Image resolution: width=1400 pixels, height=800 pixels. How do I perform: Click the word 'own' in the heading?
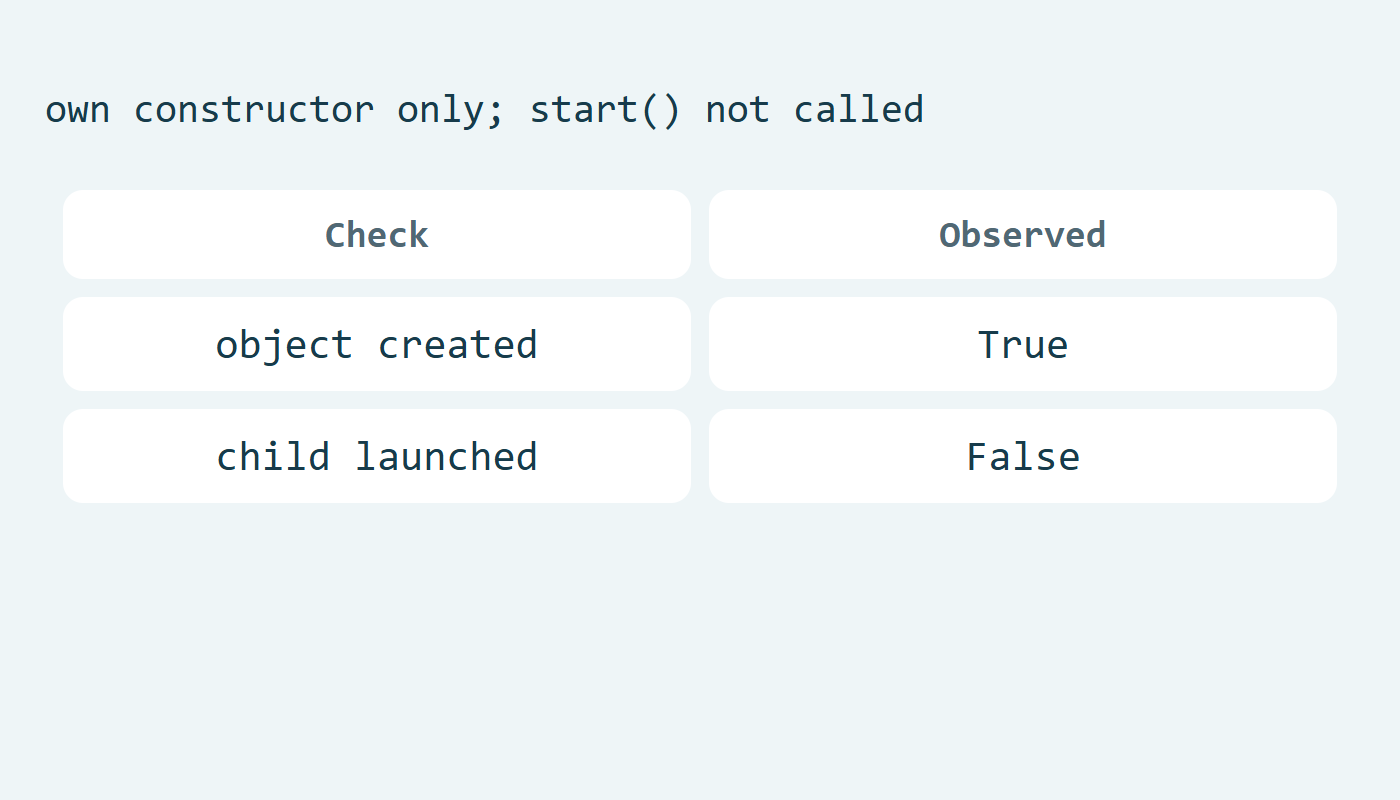(x=77, y=110)
